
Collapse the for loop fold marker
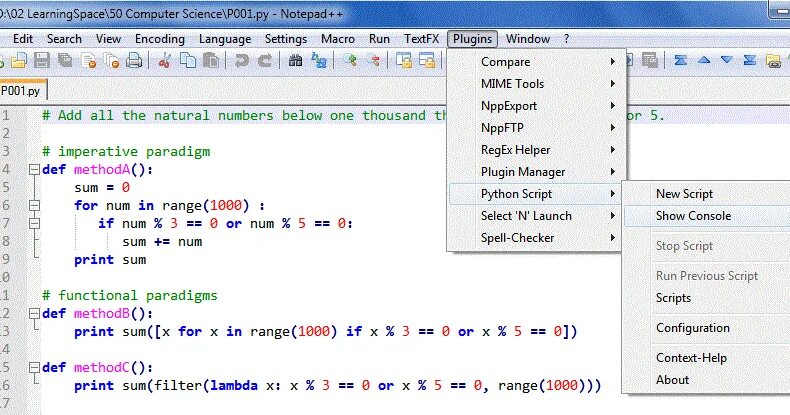coord(34,205)
